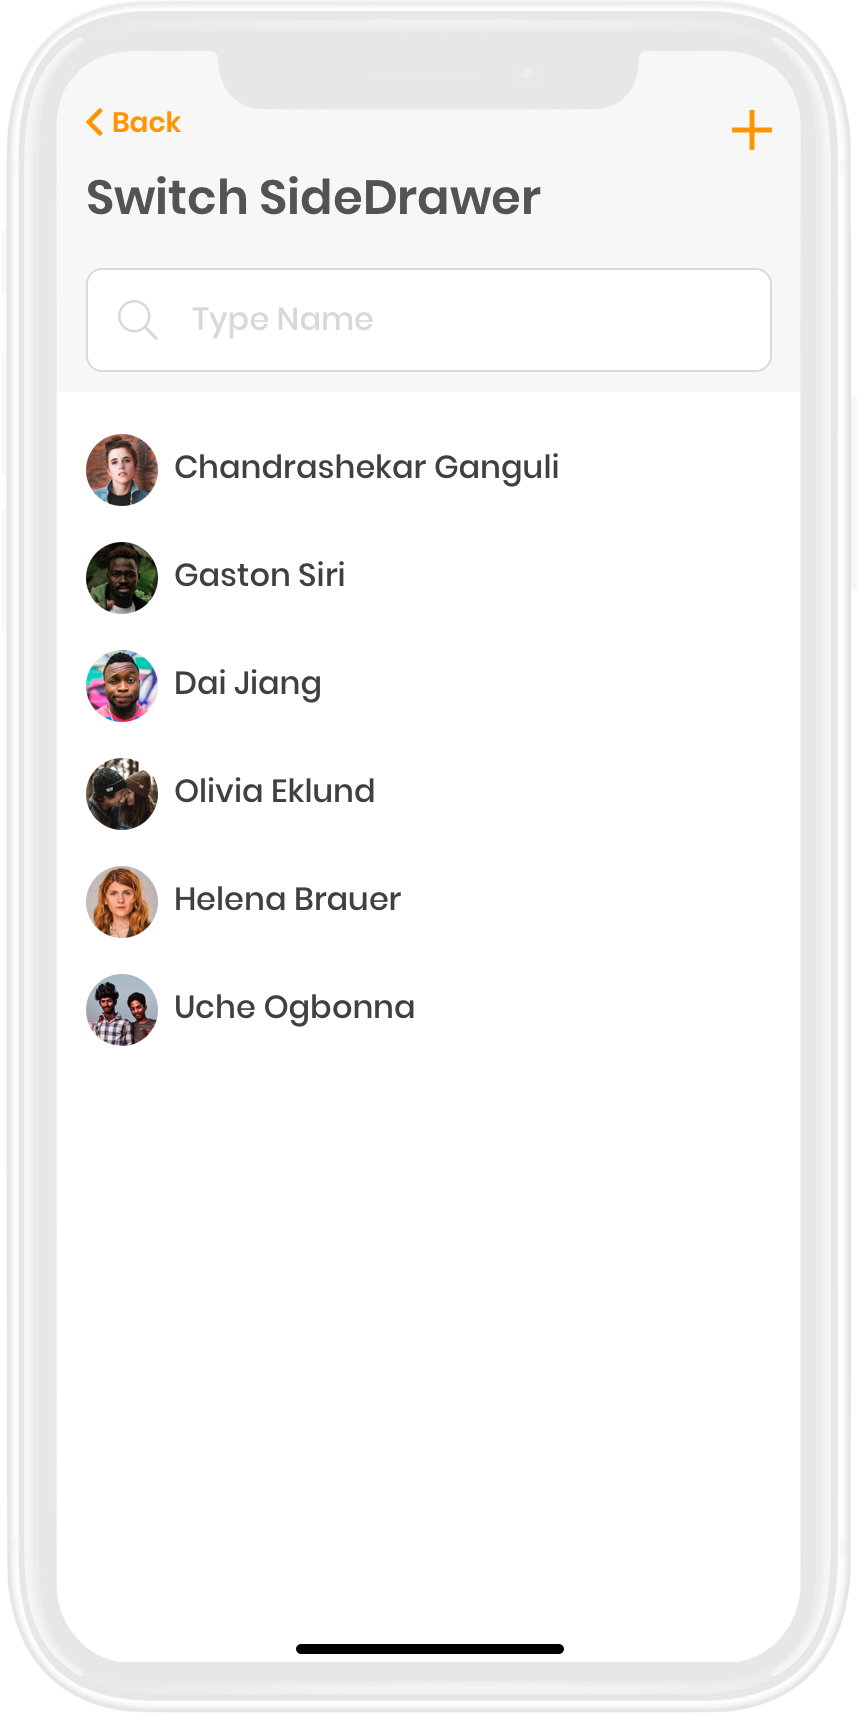The image size is (858, 1713).
Task: Focus the Type Name search field
Action: (429, 320)
